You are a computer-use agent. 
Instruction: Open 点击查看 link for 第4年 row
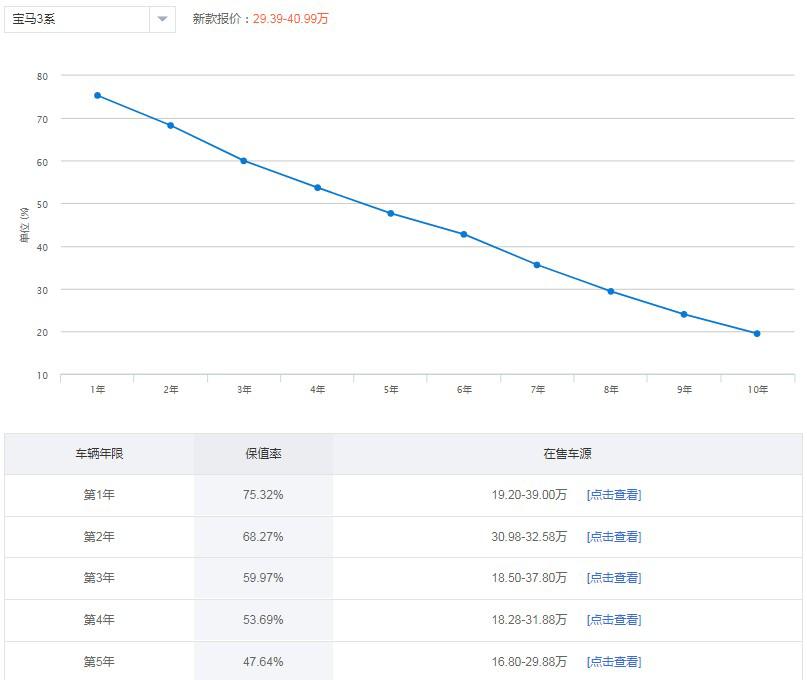[x=614, y=620]
